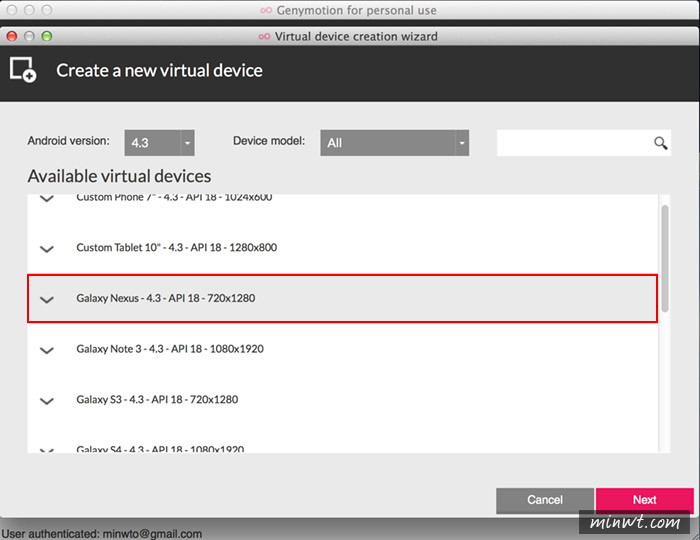Click the wizard window's minimize button
Screen dimensions: 700x540
point(29,36)
